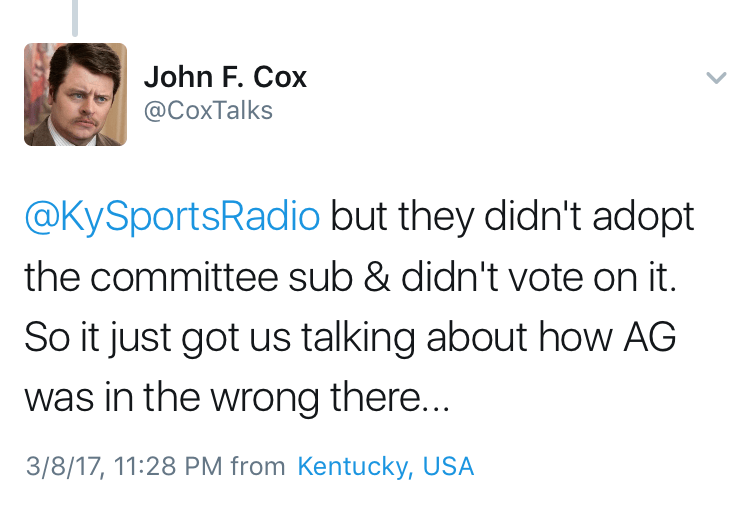Open the @KySportsRadio mention link
This screenshot has width=750, height=509.
click(x=171, y=217)
